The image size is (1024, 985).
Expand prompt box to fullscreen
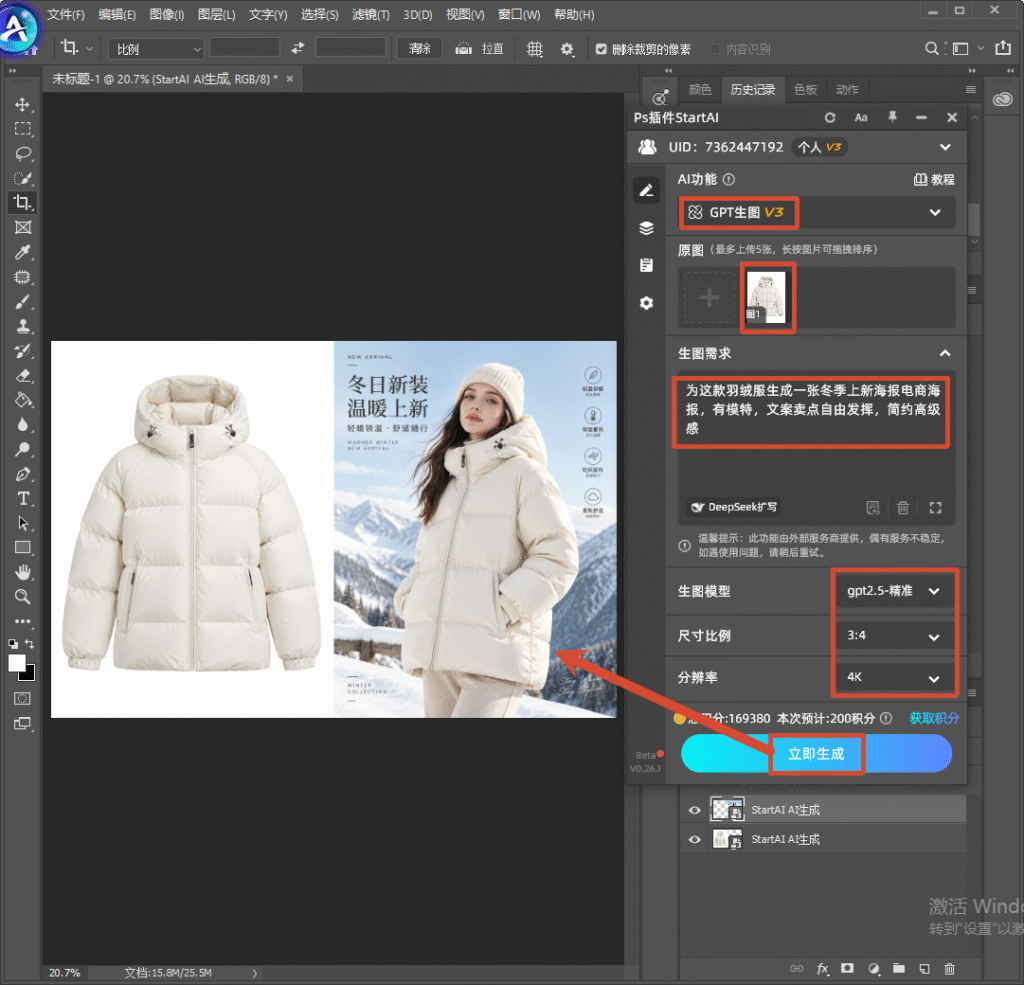[x=935, y=508]
